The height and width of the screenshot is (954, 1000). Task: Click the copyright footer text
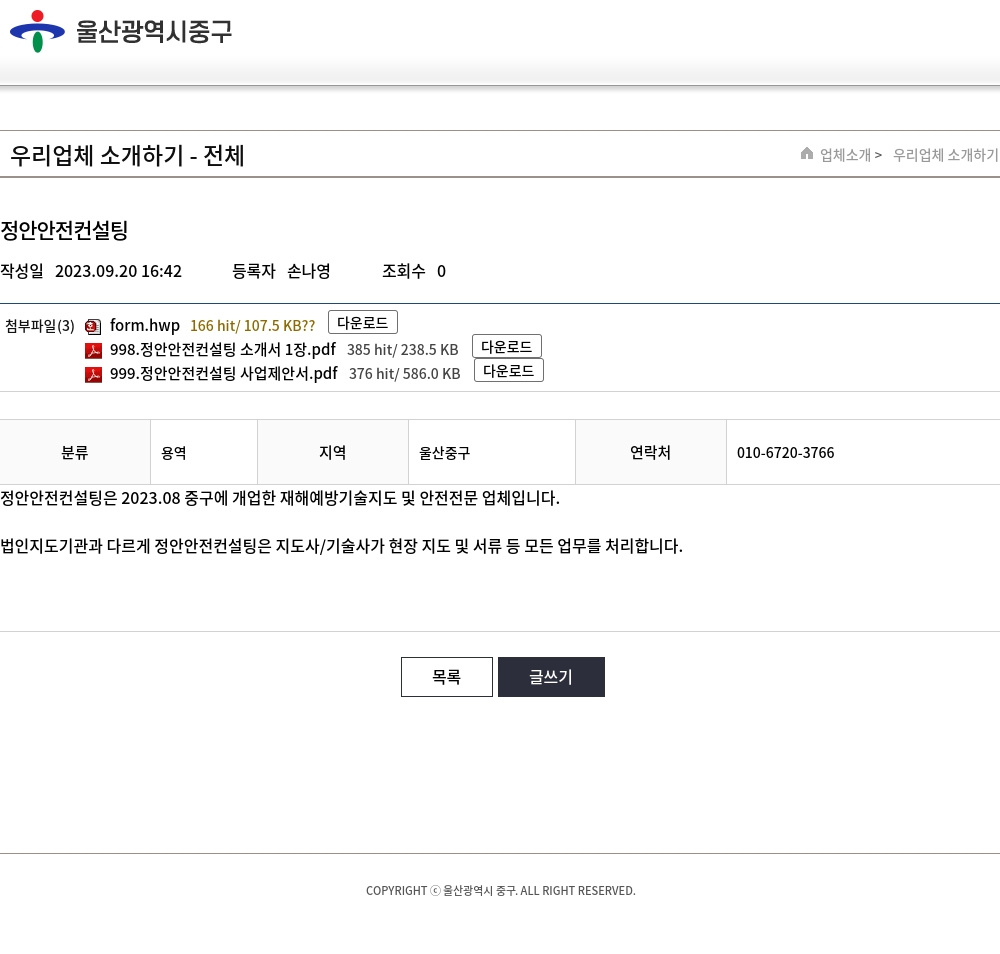coord(501,890)
